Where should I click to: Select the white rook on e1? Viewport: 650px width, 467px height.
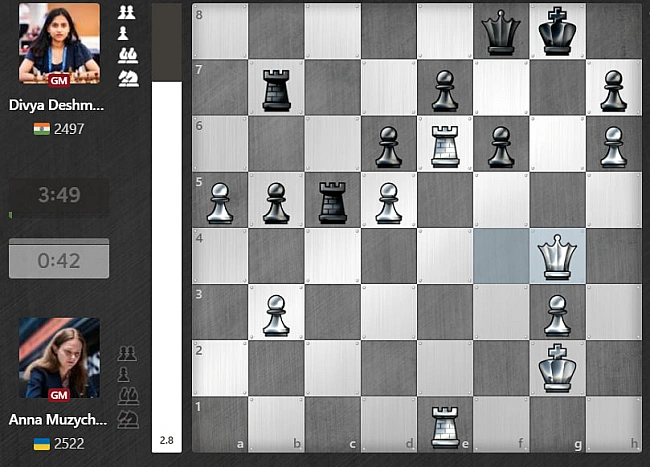(444, 424)
